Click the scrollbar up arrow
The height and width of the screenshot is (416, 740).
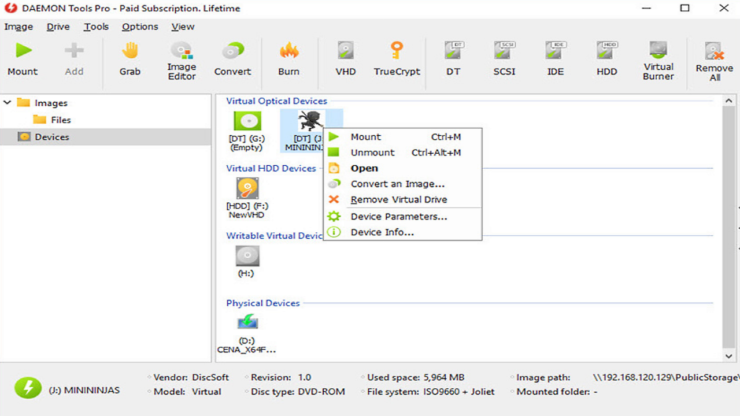pyautogui.click(x=729, y=101)
